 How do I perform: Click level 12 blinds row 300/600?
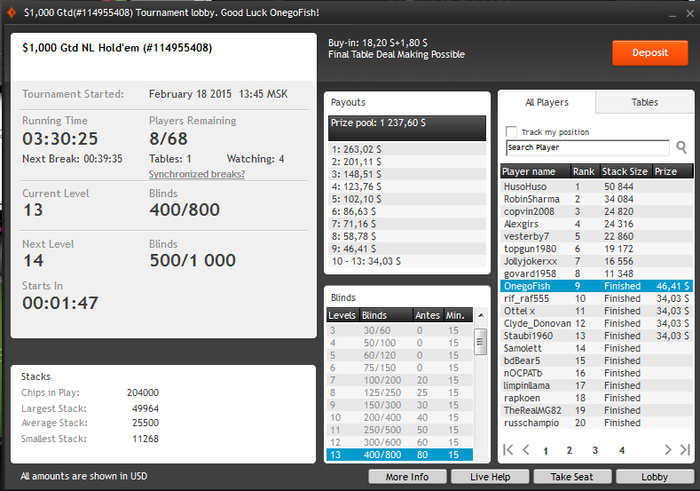tap(400, 442)
